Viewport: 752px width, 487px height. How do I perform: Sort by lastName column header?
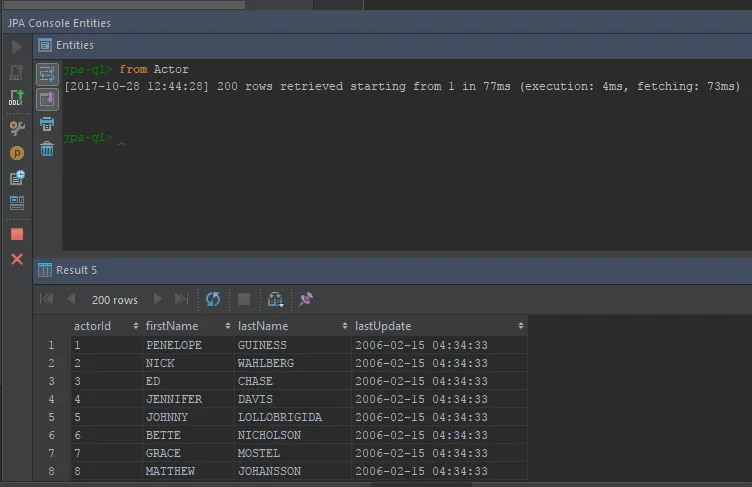click(293, 326)
